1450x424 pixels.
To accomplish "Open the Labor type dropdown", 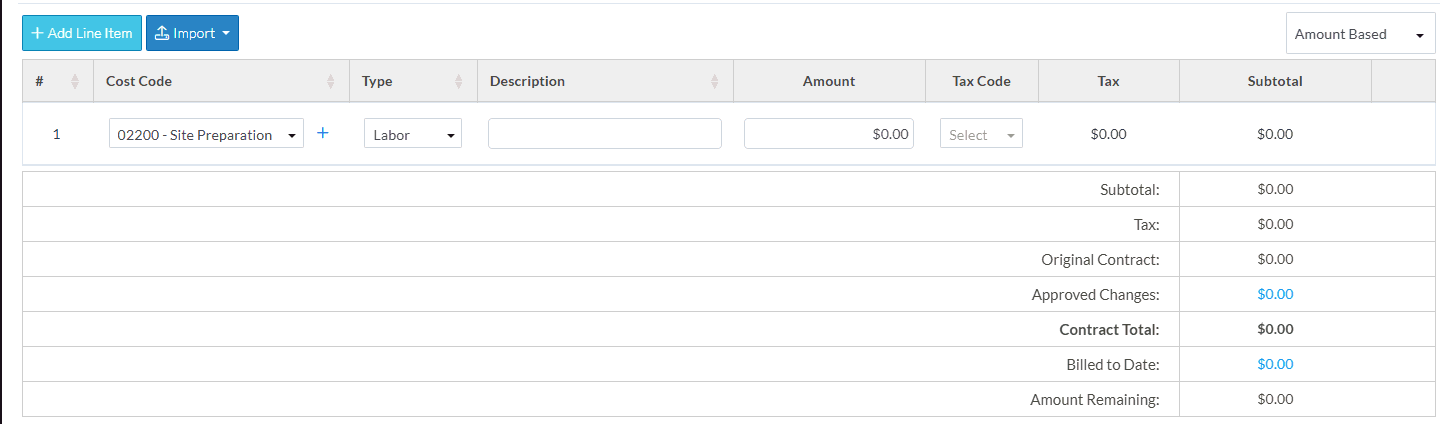I will click(x=412, y=134).
